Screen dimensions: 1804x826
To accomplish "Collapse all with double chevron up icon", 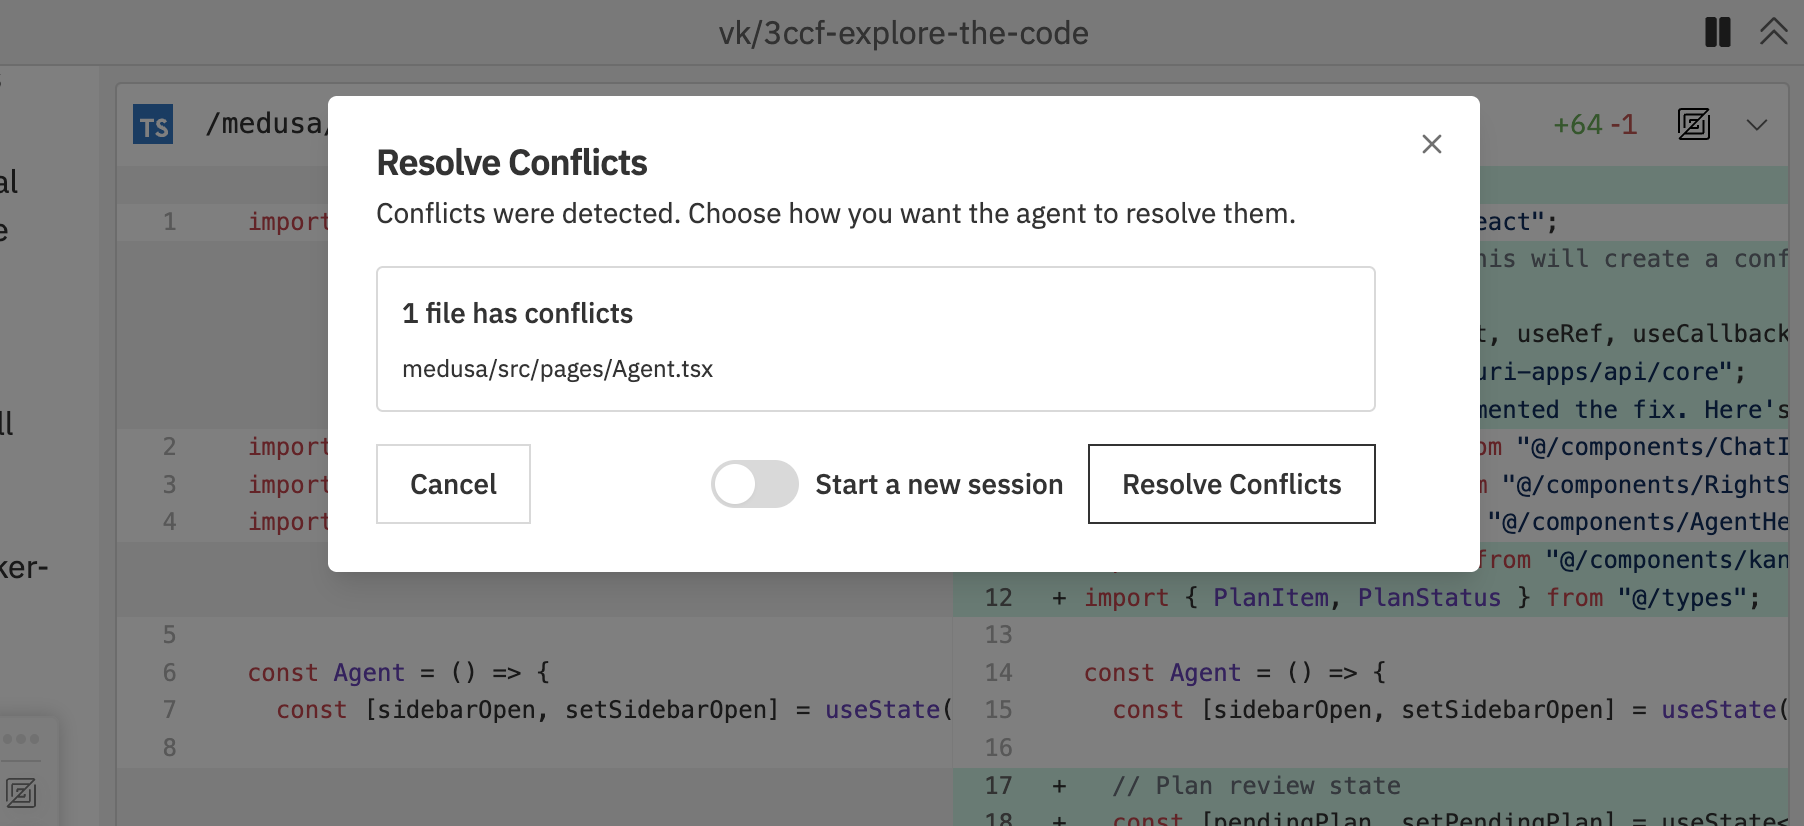I will [1773, 32].
